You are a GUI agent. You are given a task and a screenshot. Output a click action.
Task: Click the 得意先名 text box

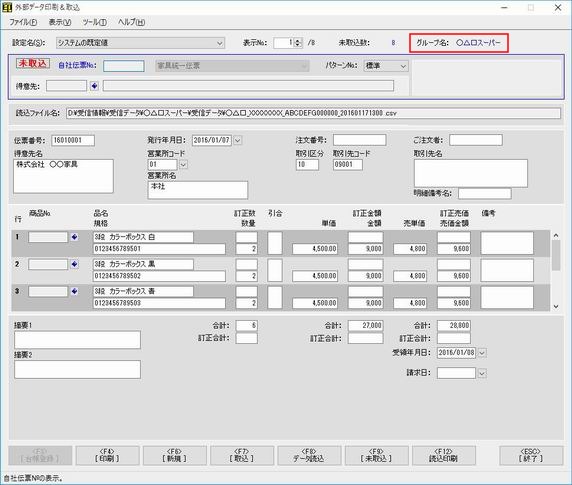(63, 176)
